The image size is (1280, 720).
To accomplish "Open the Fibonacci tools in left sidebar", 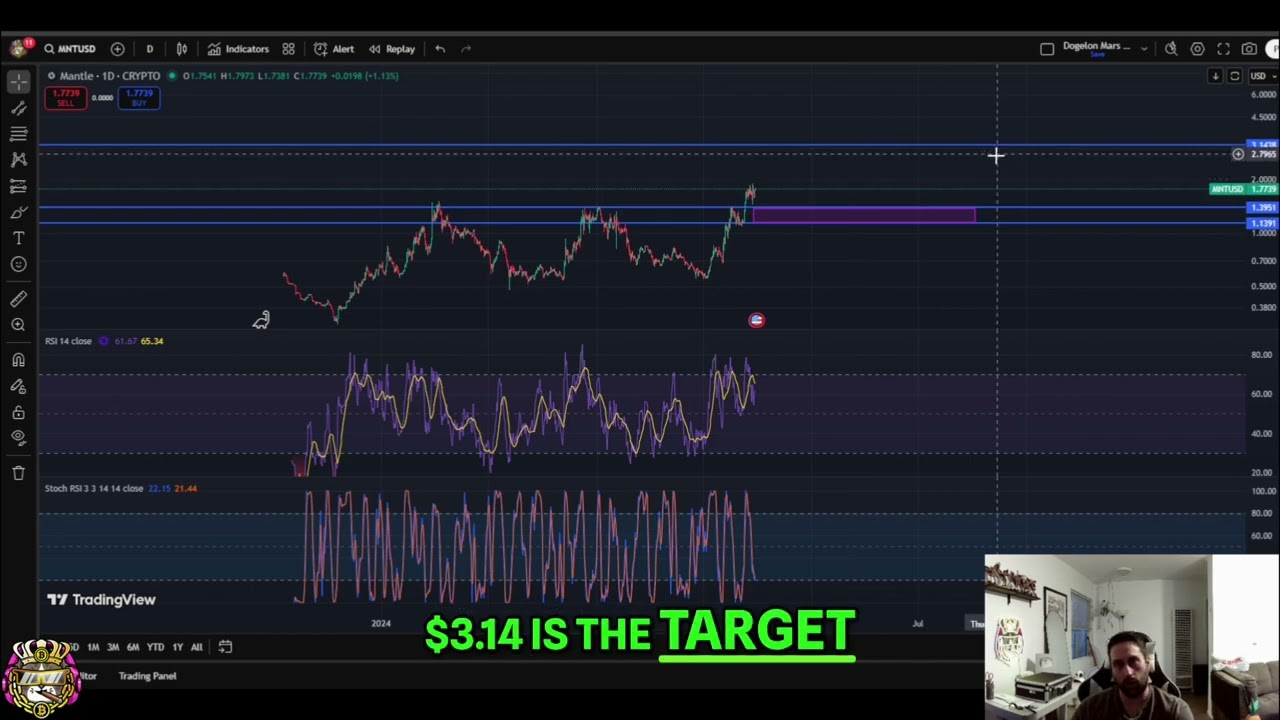I will [18, 133].
